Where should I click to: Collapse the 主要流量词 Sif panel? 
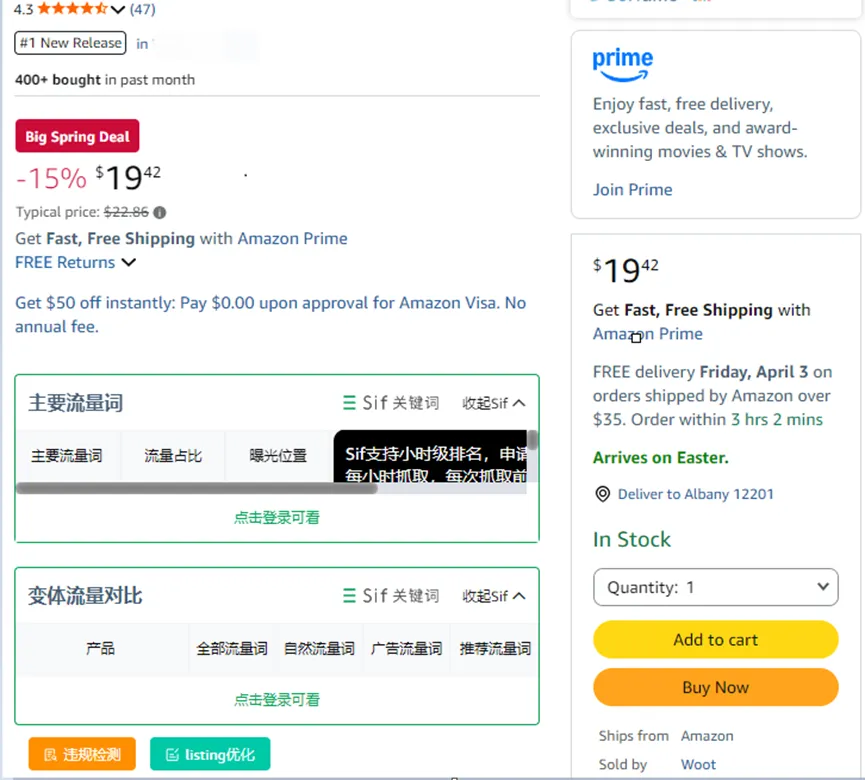(x=494, y=403)
